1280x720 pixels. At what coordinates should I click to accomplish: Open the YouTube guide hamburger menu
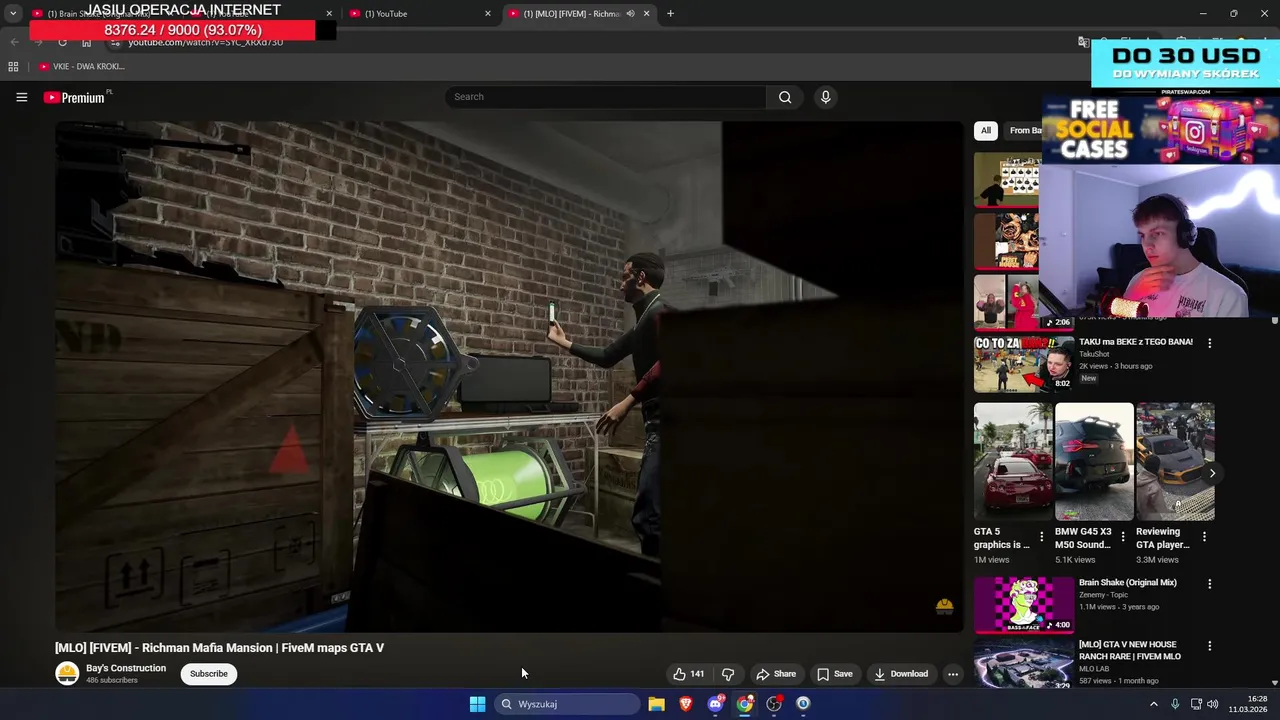21,97
